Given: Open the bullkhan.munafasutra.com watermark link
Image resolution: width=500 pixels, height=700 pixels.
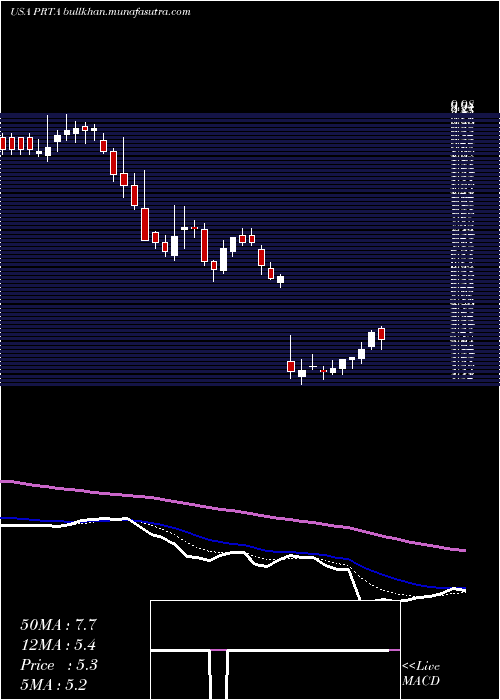Looking at the screenshot, I should pyautogui.click(x=128, y=12).
